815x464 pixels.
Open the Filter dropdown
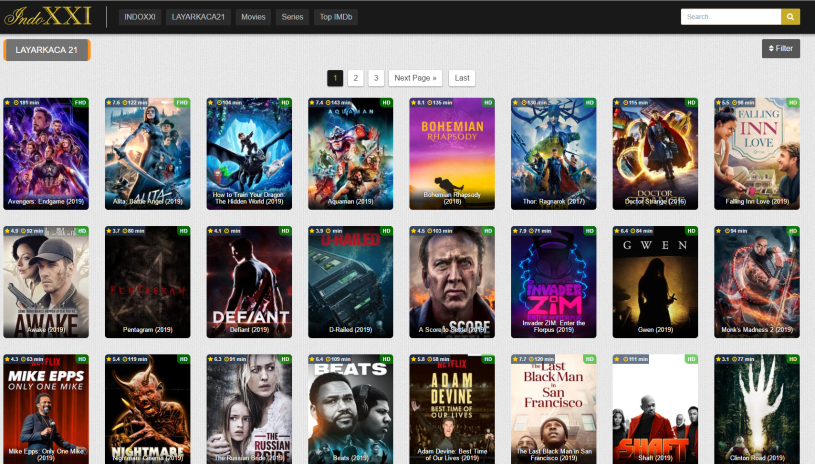click(780, 48)
